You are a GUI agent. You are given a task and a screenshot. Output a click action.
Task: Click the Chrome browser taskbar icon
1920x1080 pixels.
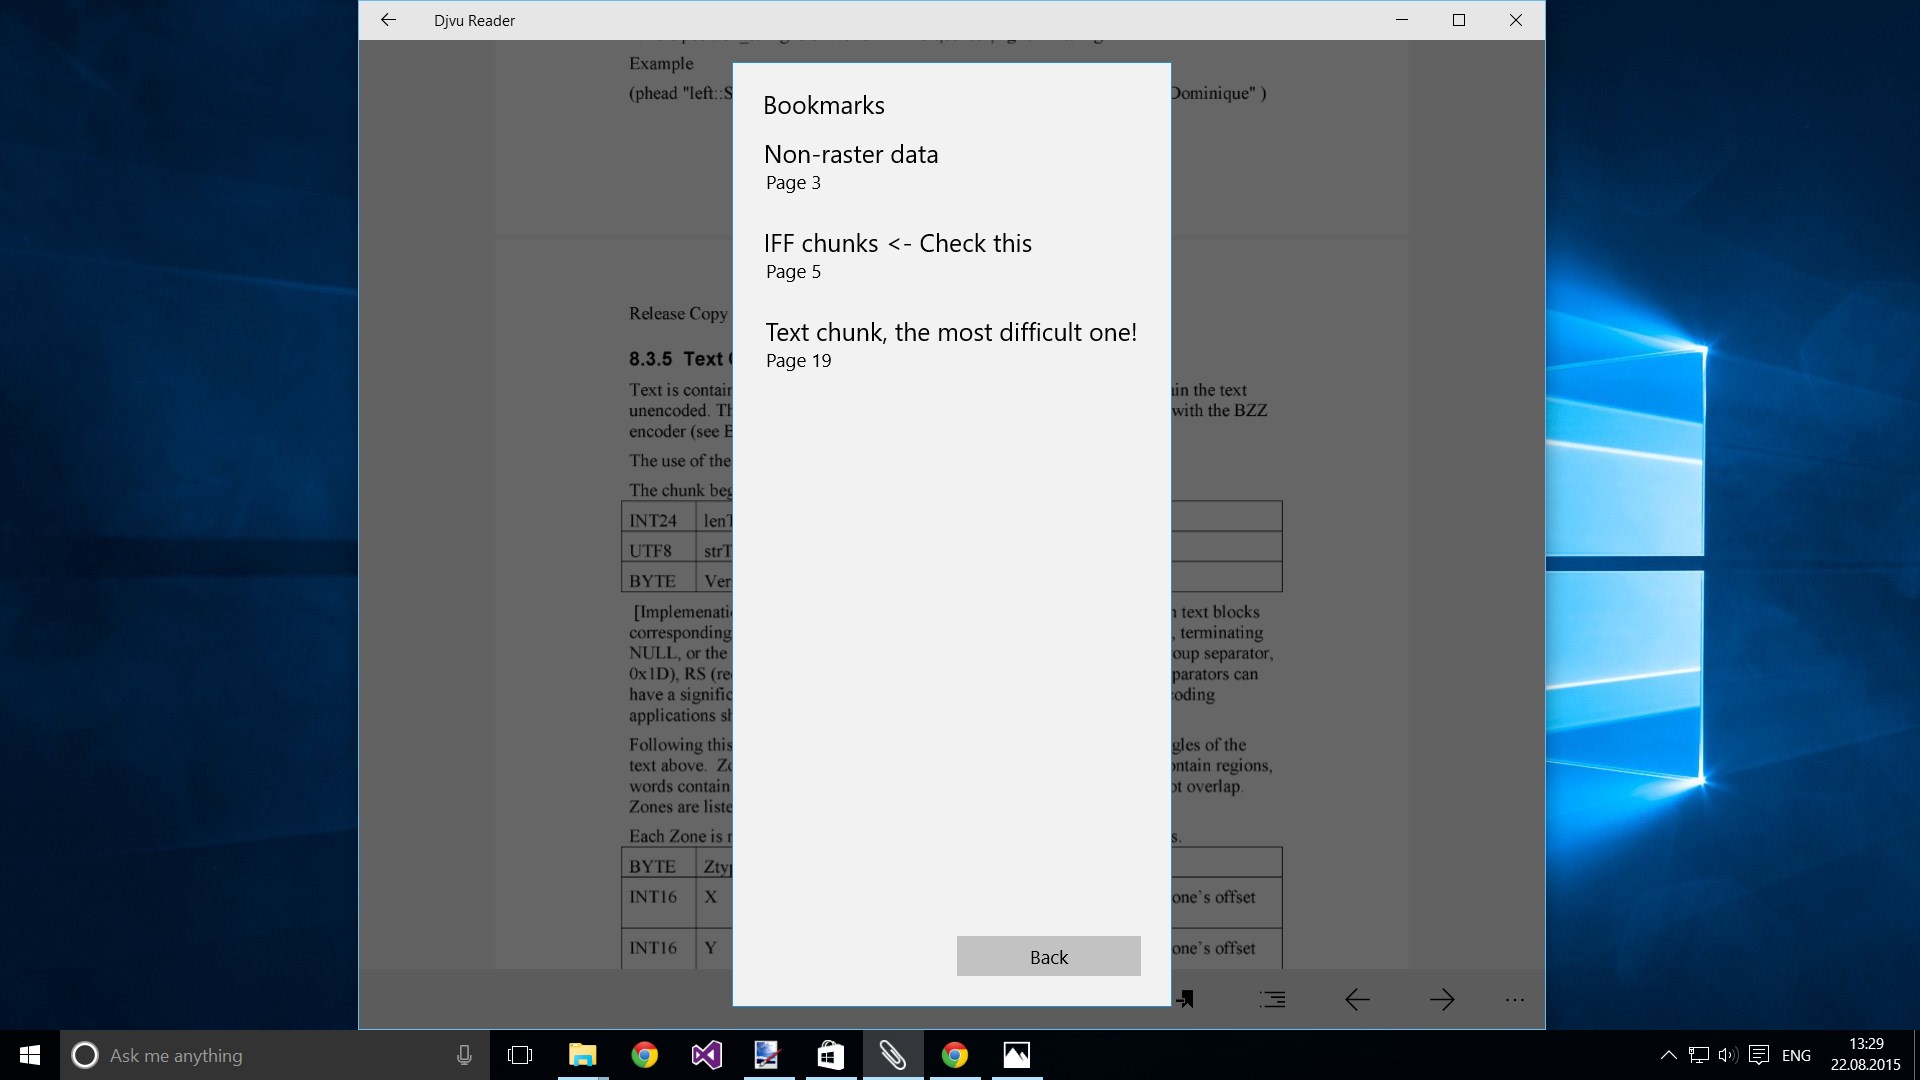644,1054
